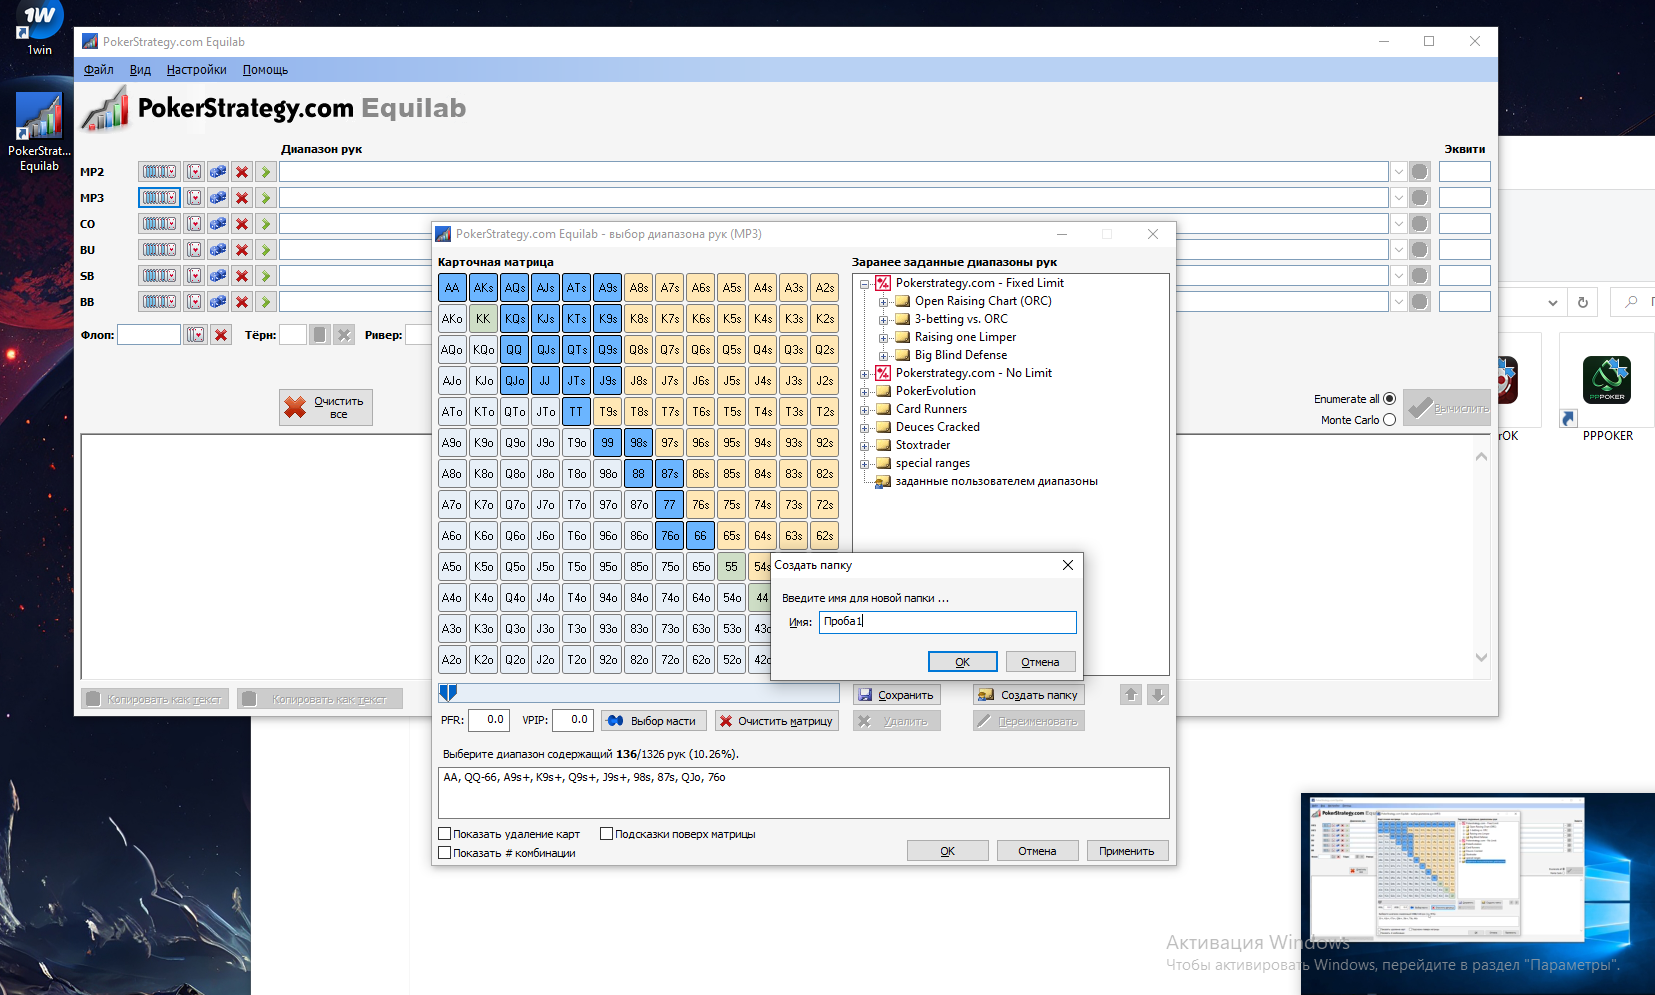Open Помощь menu

click(265, 70)
